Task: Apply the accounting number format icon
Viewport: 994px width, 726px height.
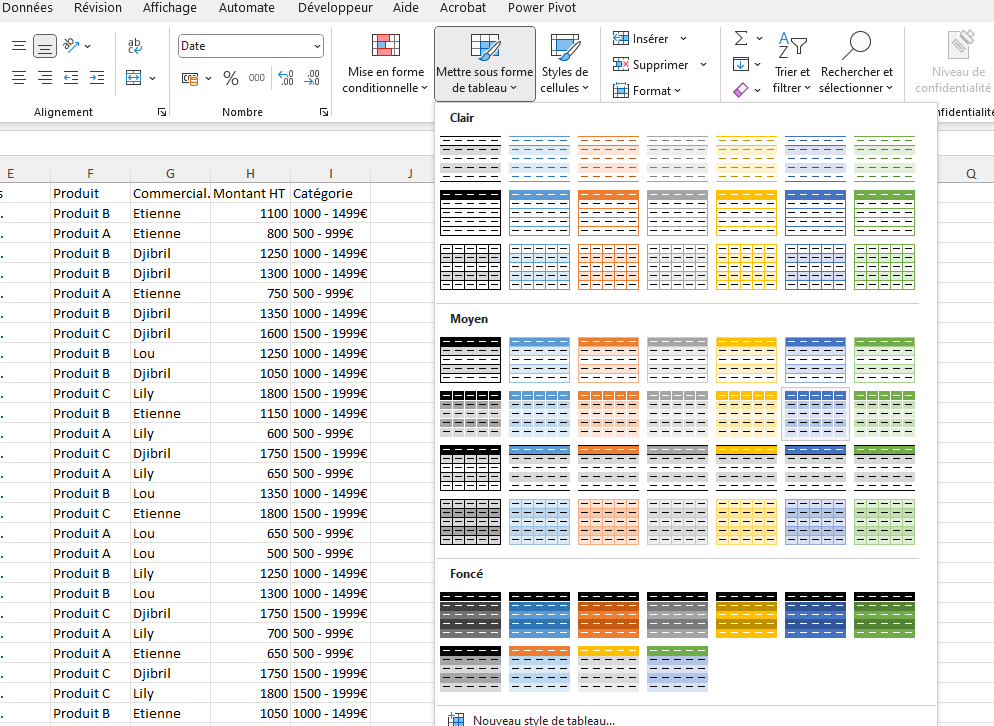Action: pyautogui.click(x=190, y=79)
